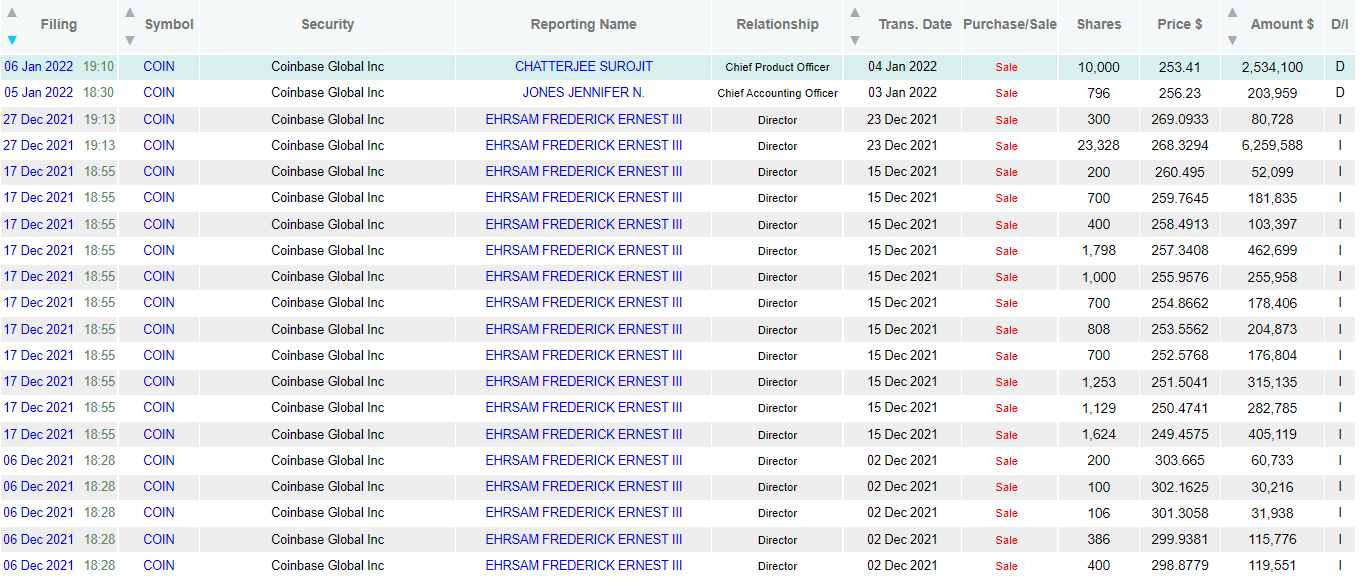Select the 303.665 price cell

point(1180,460)
